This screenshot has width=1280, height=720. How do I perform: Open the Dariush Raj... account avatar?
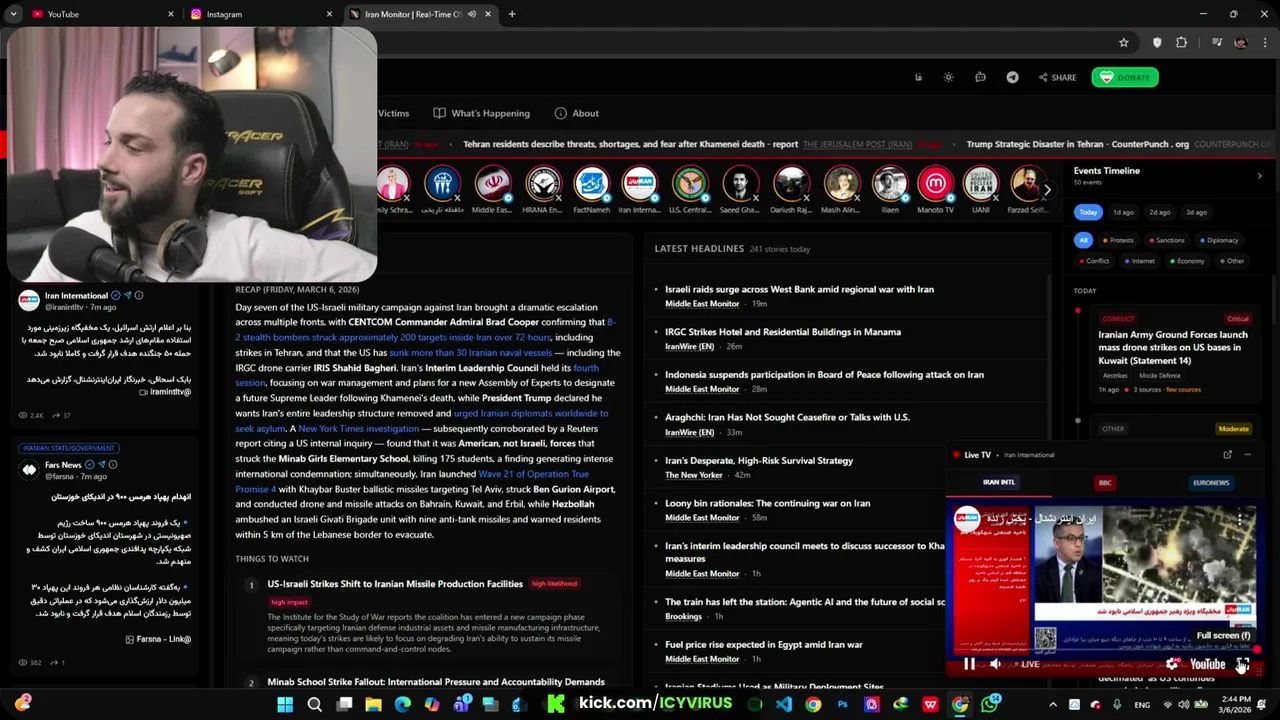[791, 184]
